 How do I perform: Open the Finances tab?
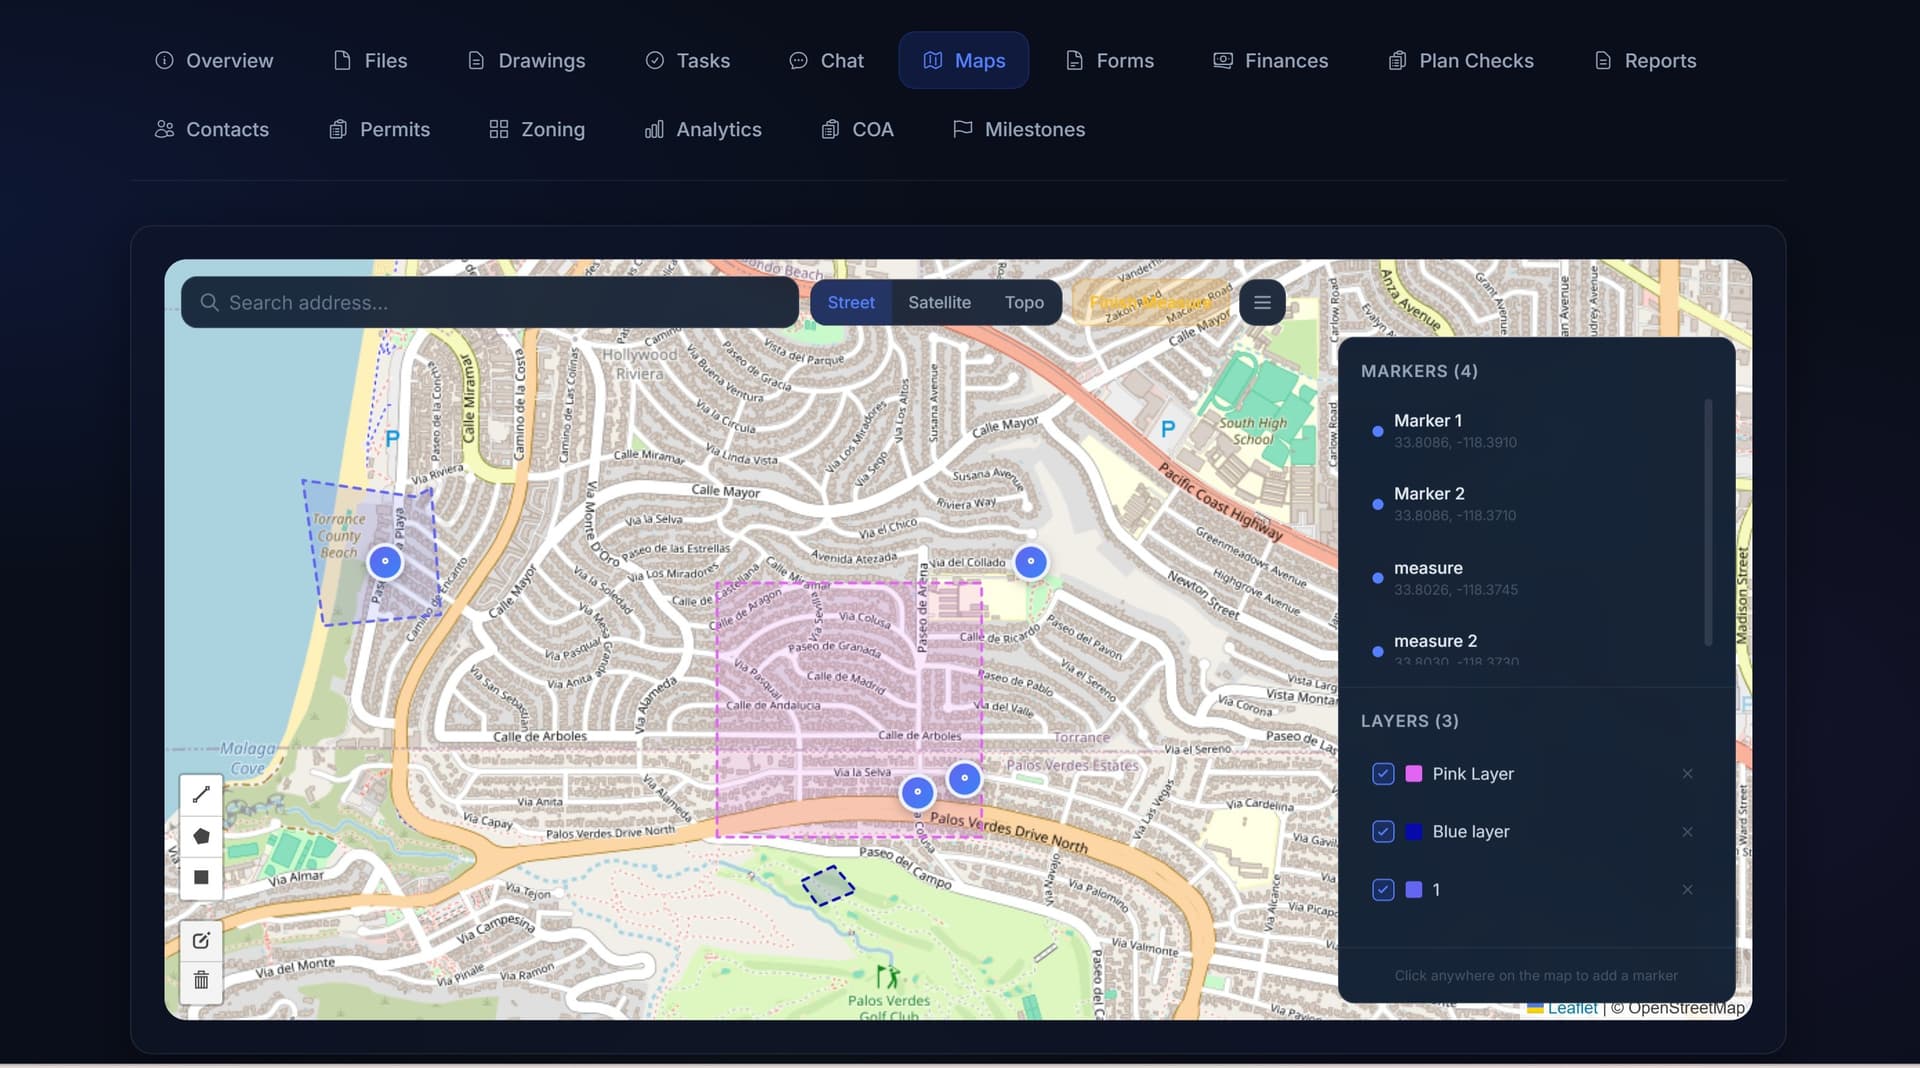coord(1270,60)
